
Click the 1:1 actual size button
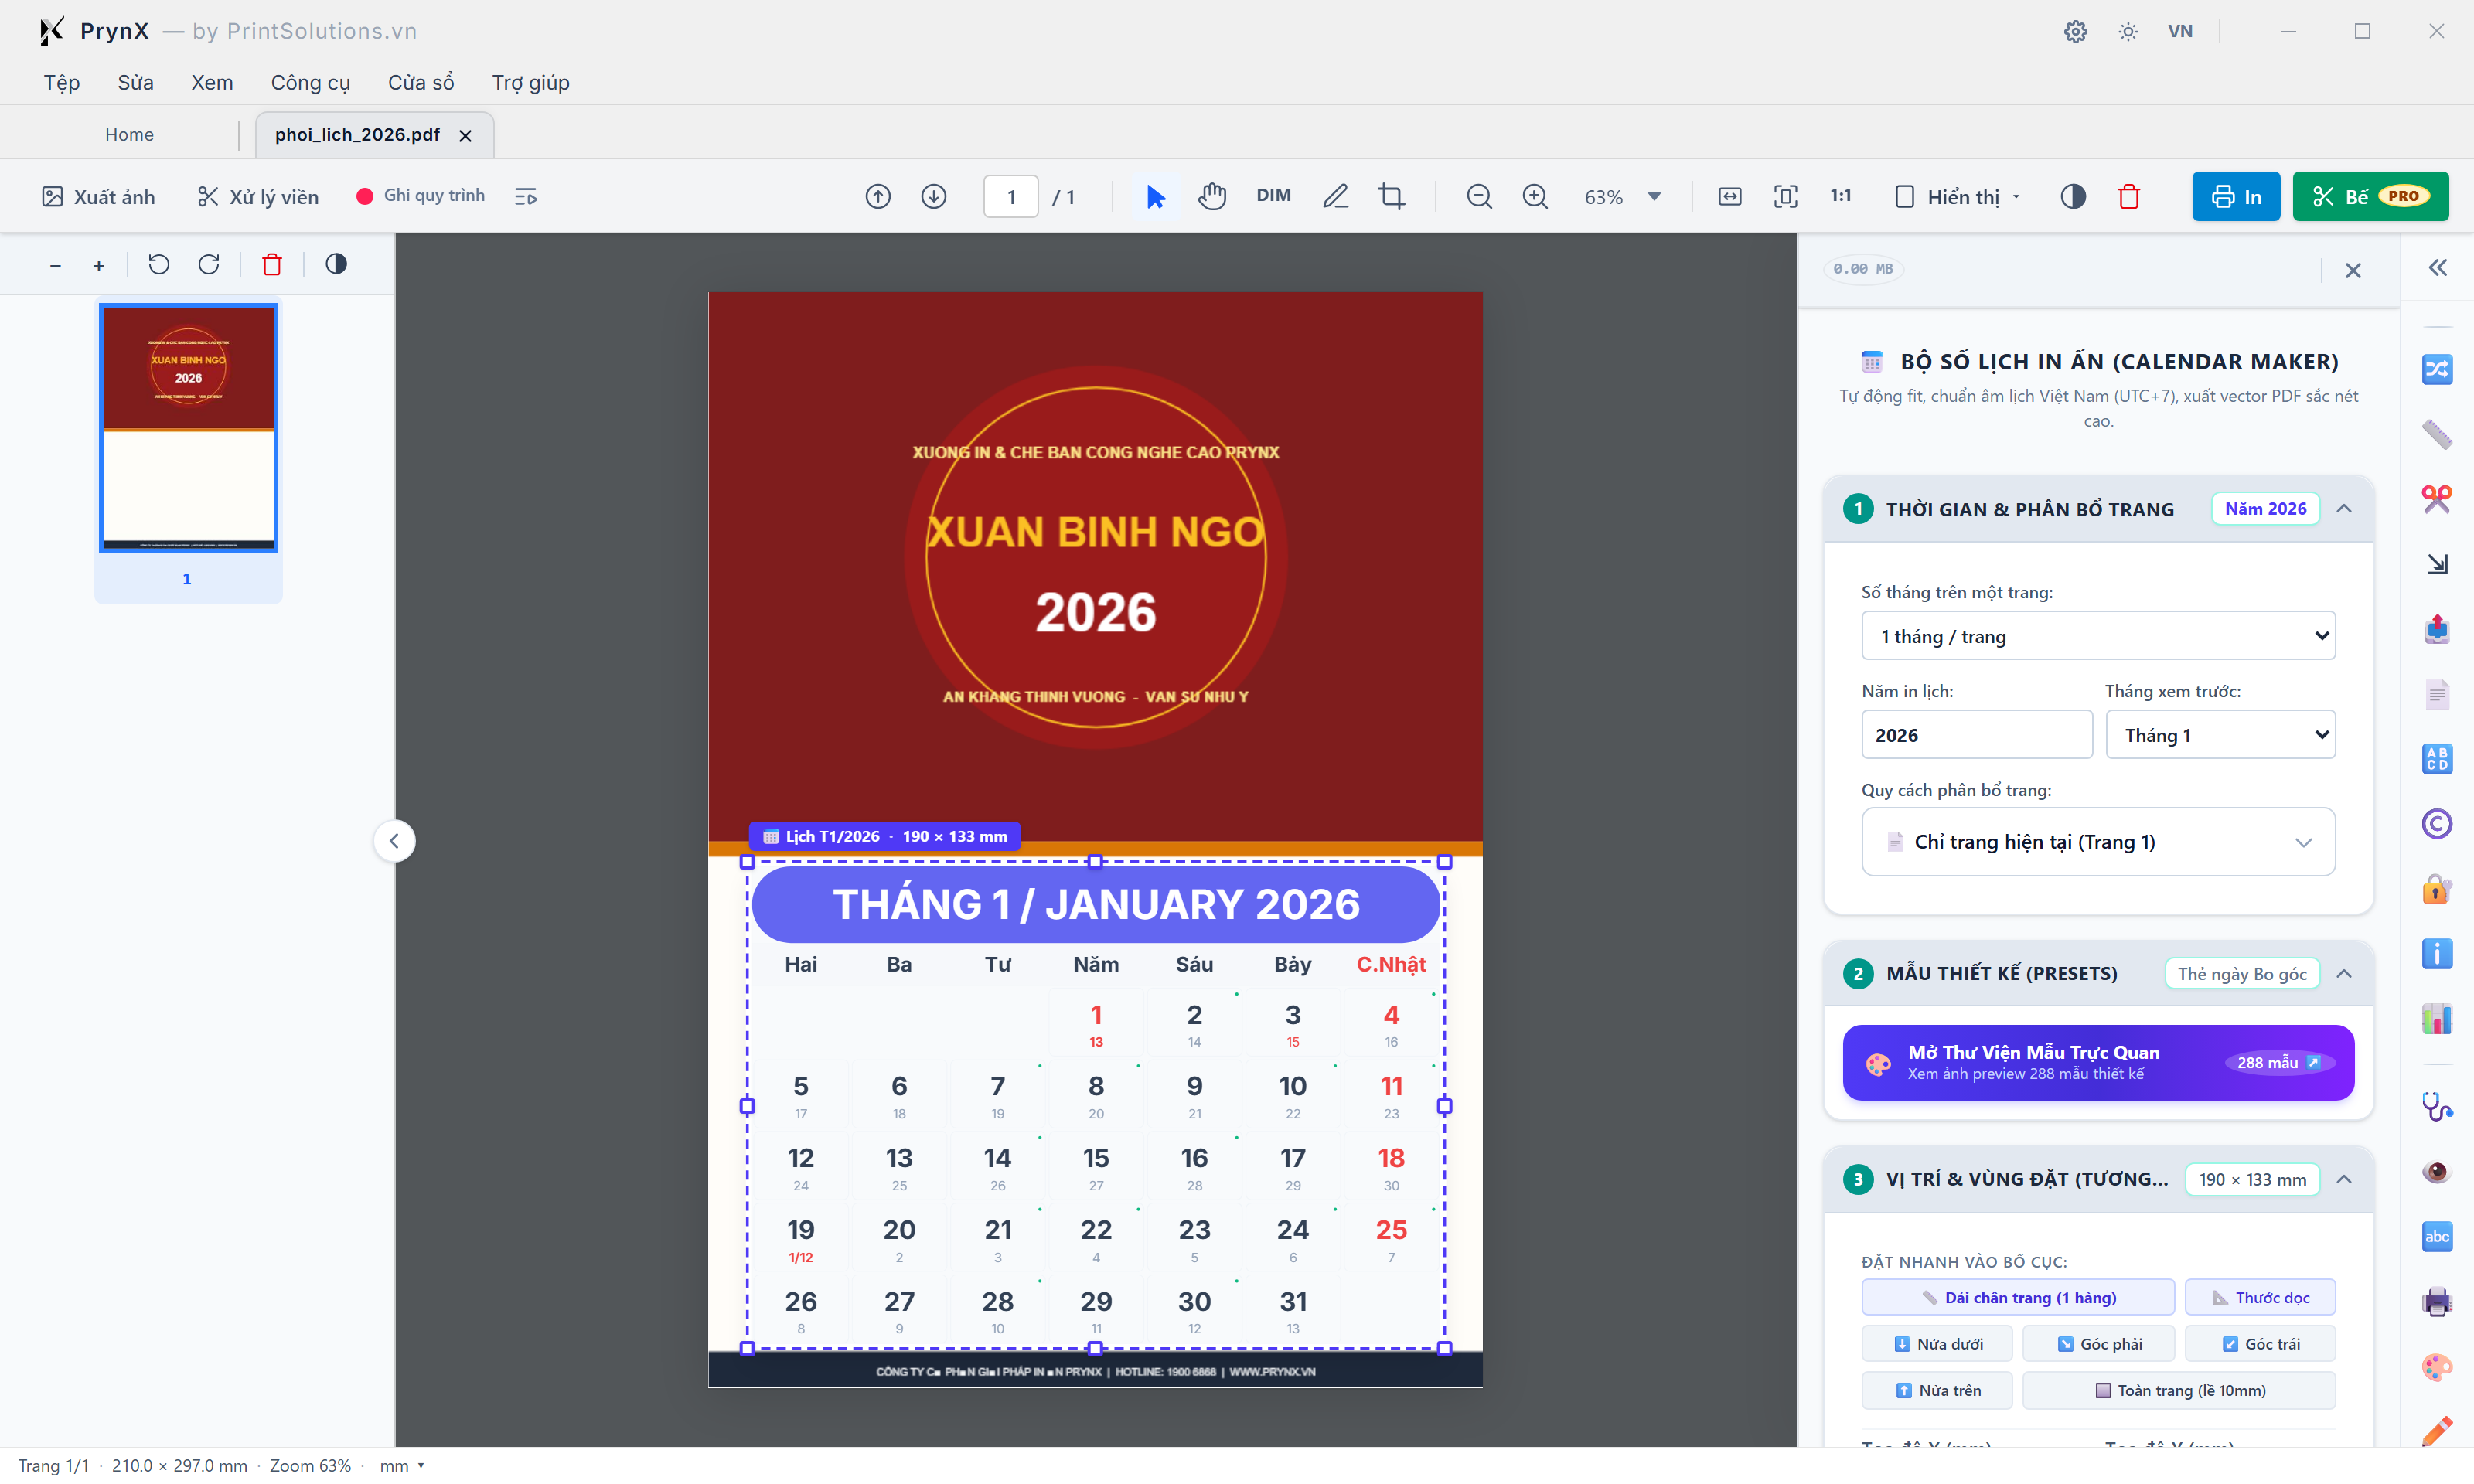(x=1841, y=196)
